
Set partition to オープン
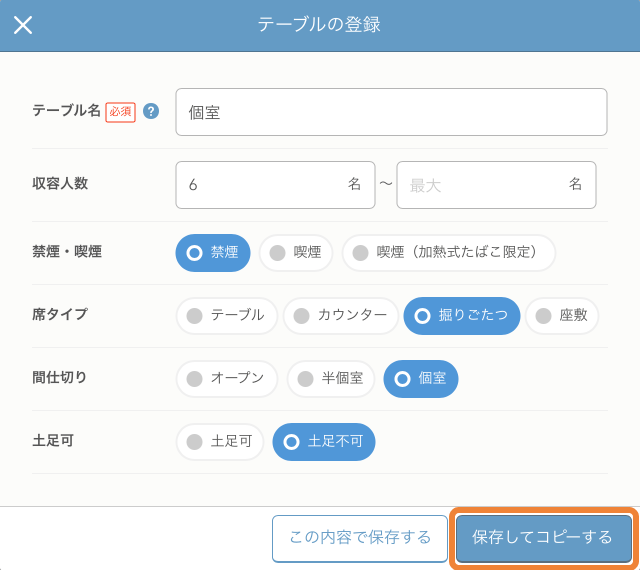coord(226,379)
